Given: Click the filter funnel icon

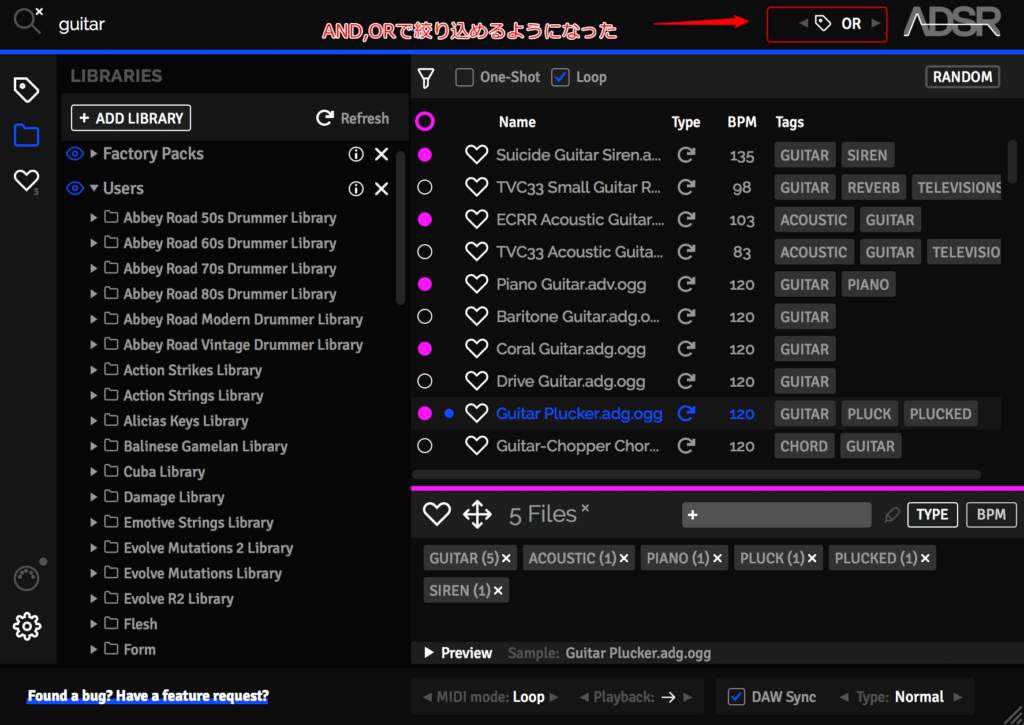Looking at the screenshot, I should coord(427,78).
